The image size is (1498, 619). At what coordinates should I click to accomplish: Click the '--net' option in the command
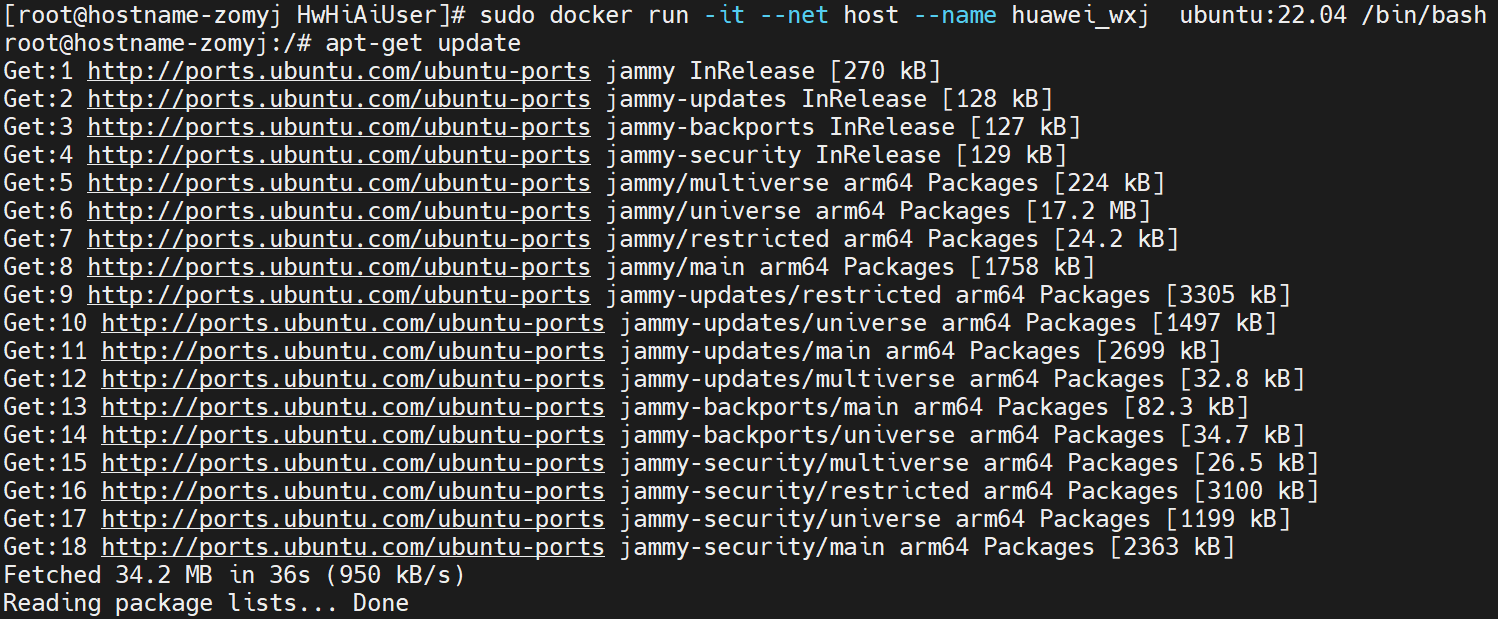[x=794, y=15]
